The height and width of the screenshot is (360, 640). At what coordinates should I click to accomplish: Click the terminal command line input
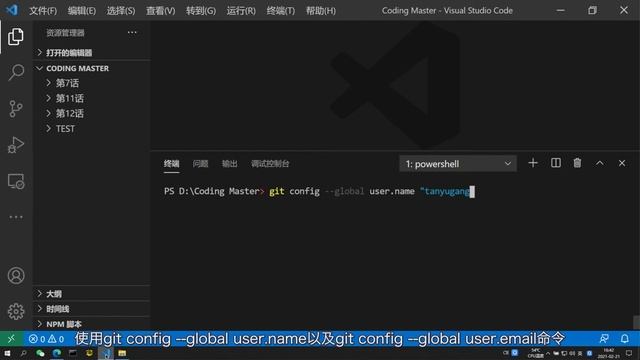tap(319, 191)
